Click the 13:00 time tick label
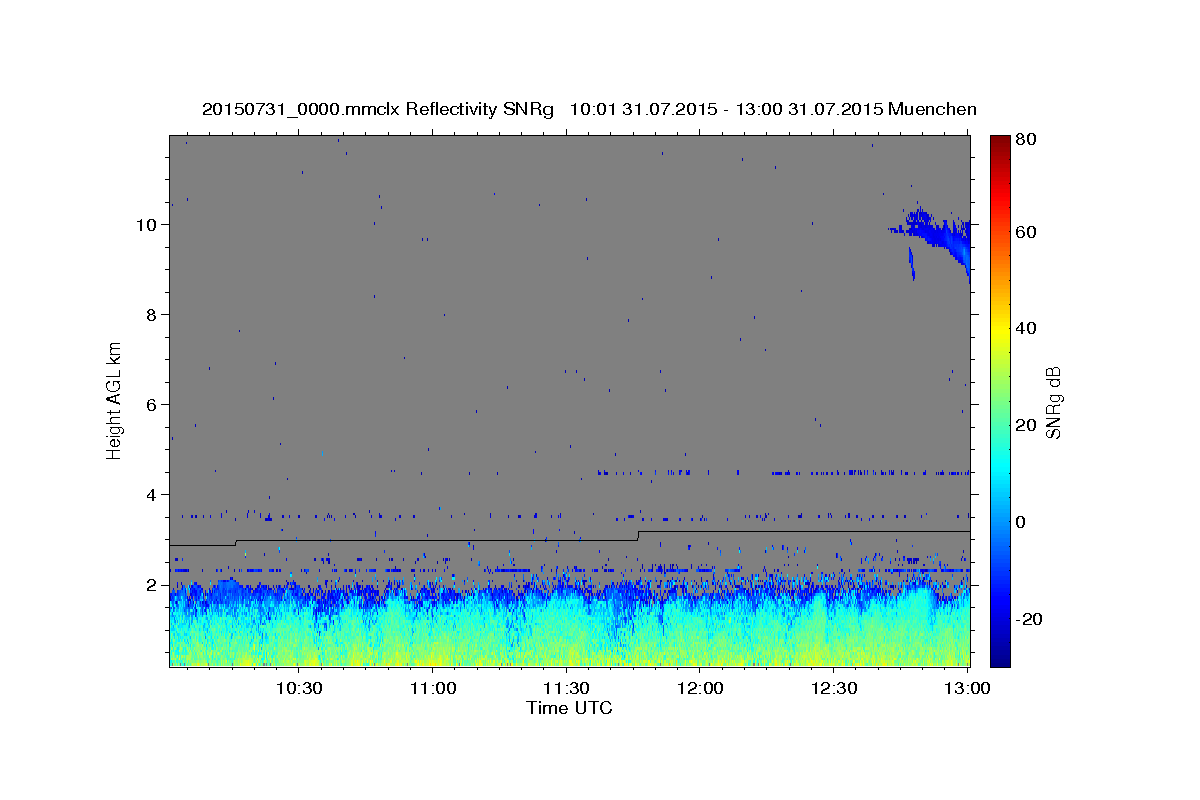Viewport: 1200px width, 800px height. click(967, 689)
